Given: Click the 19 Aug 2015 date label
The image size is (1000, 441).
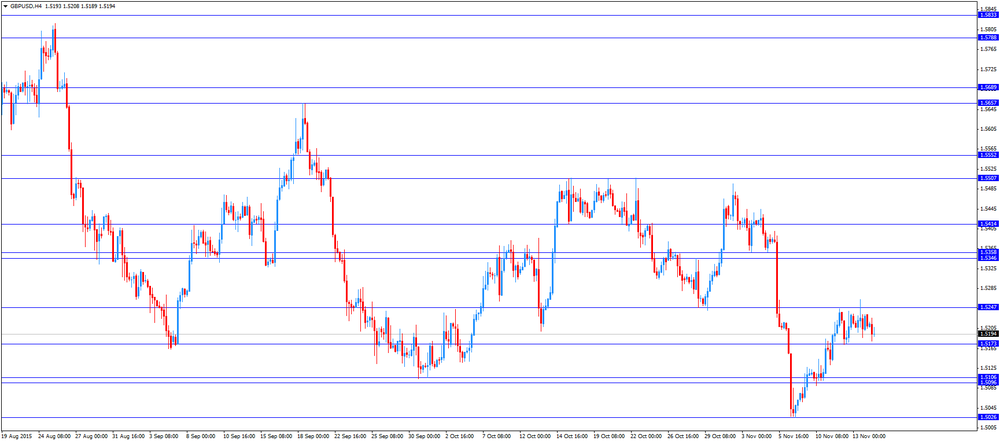Looking at the screenshot, I should click(16, 437).
